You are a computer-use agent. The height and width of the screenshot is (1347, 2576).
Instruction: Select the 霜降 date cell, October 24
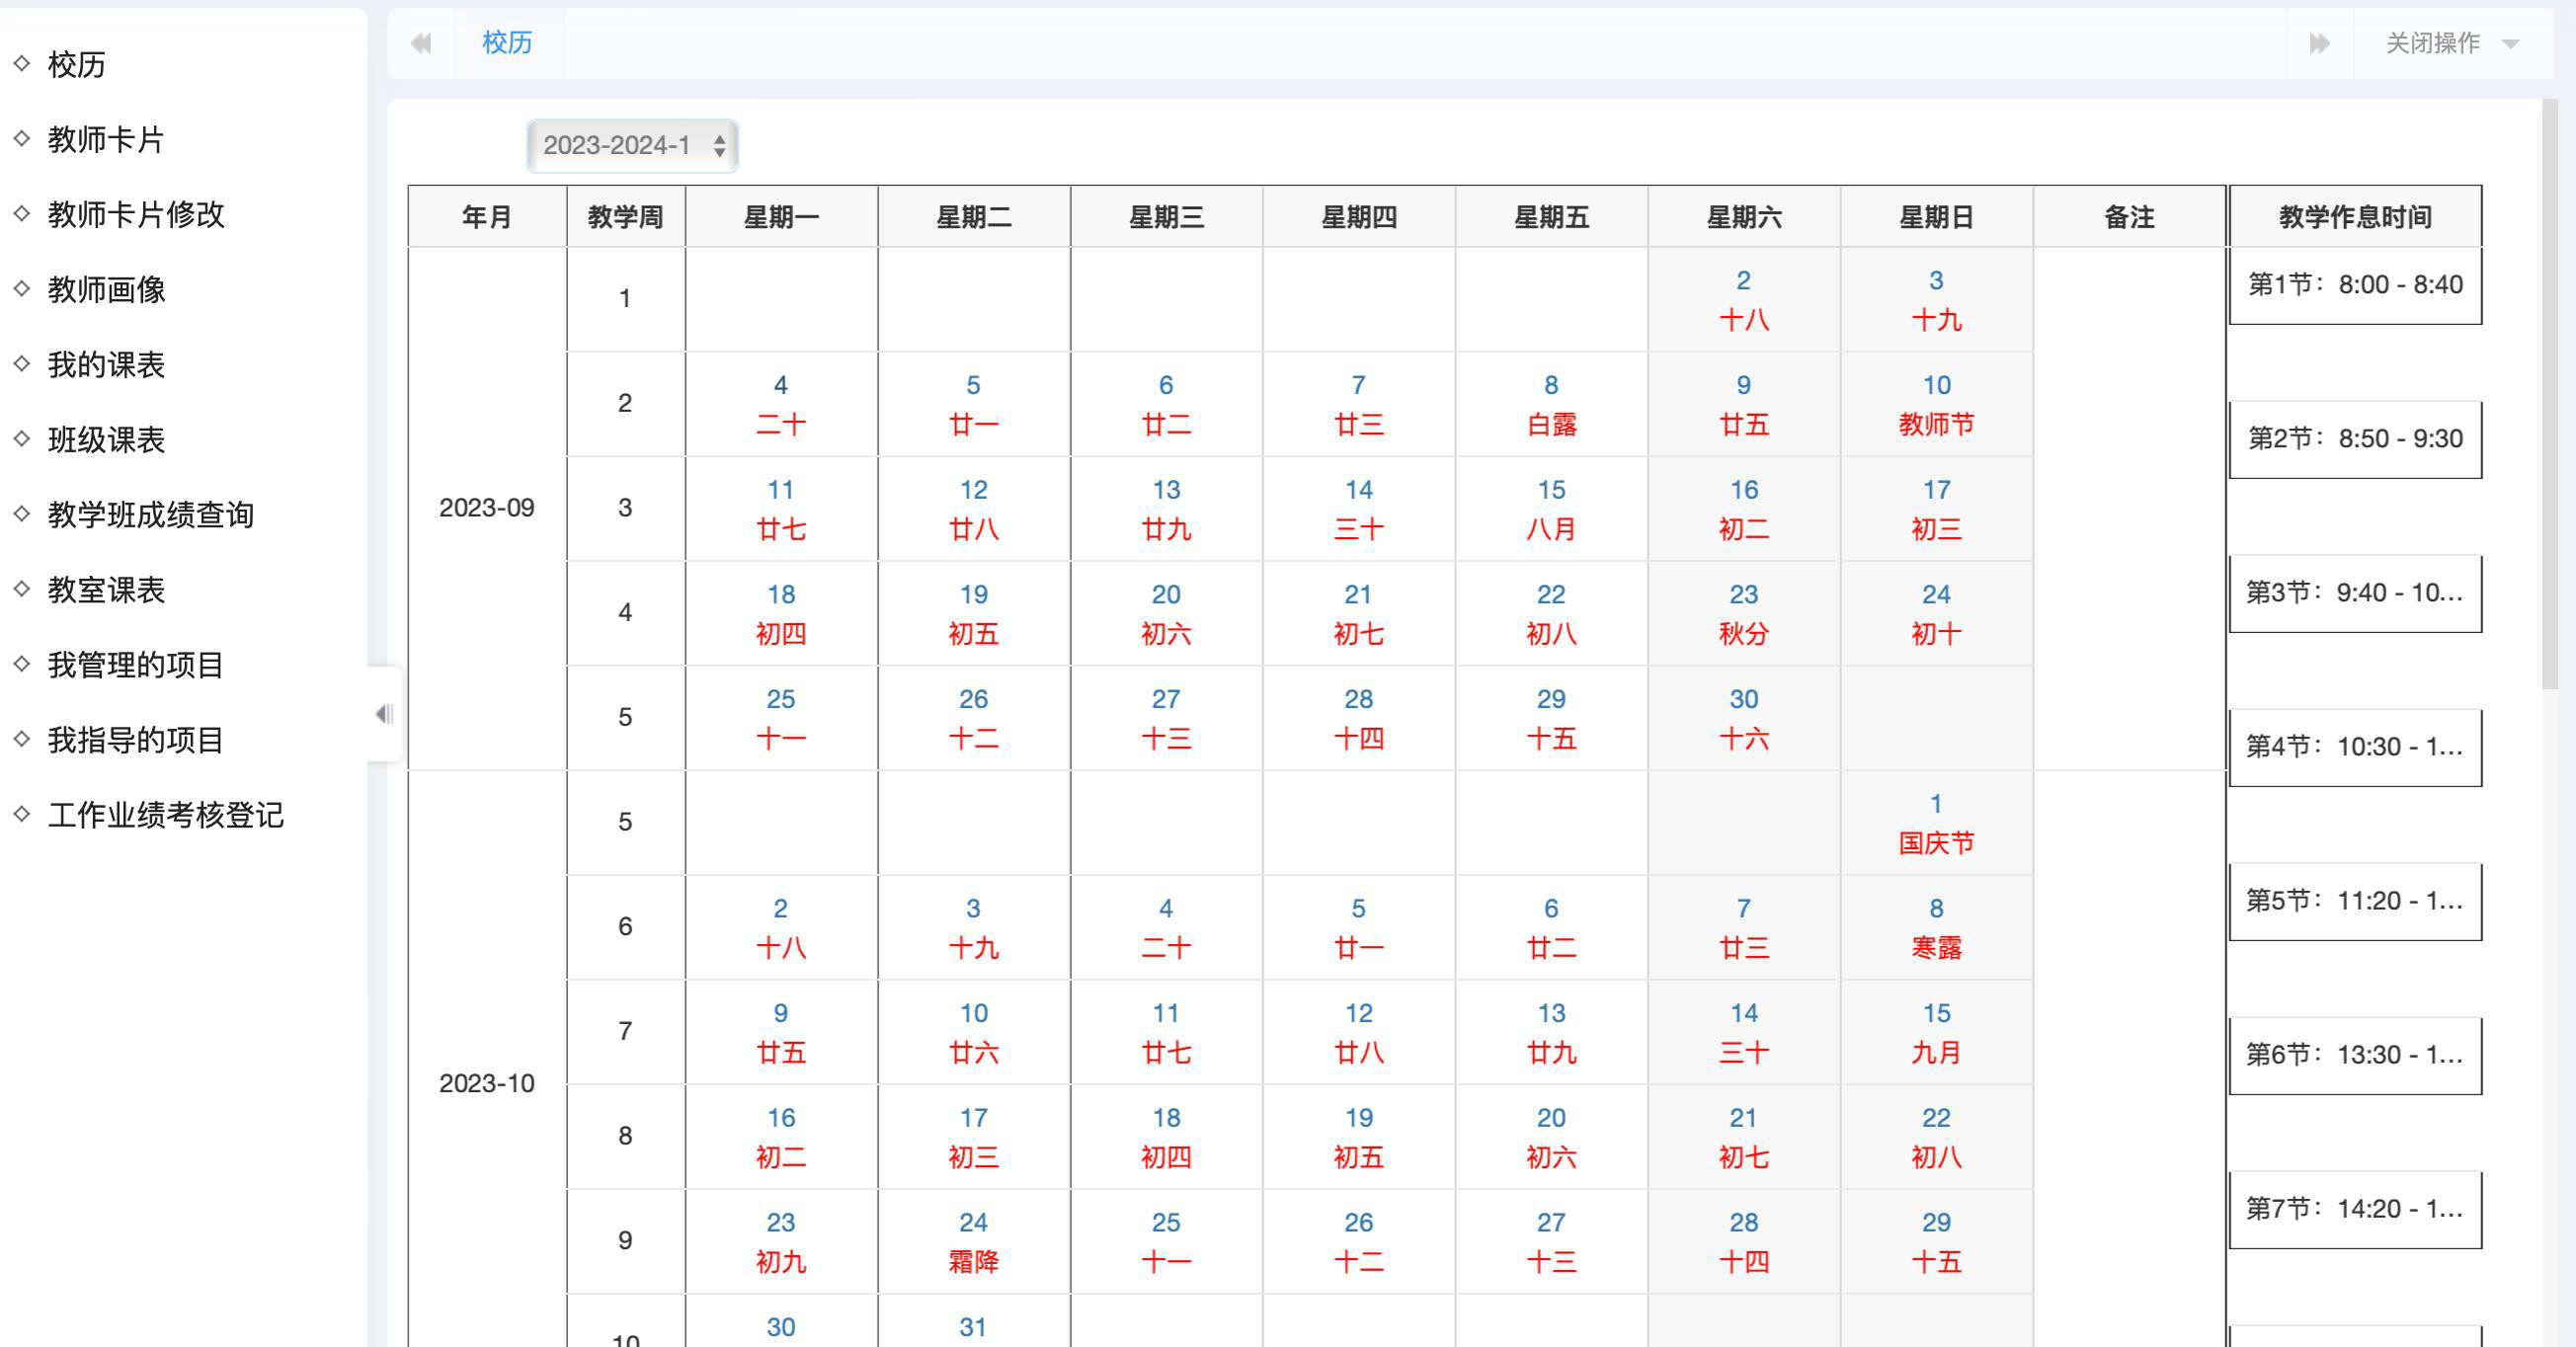click(x=973, y=1241)
